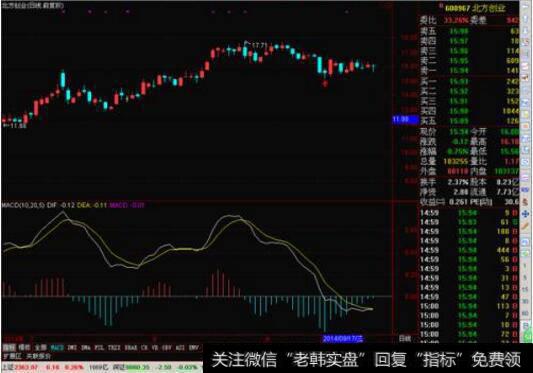The image size is (533, 373).
Task: Select the TRIX indicator tab
Action: pyautogui.click(x=114, y=348)
